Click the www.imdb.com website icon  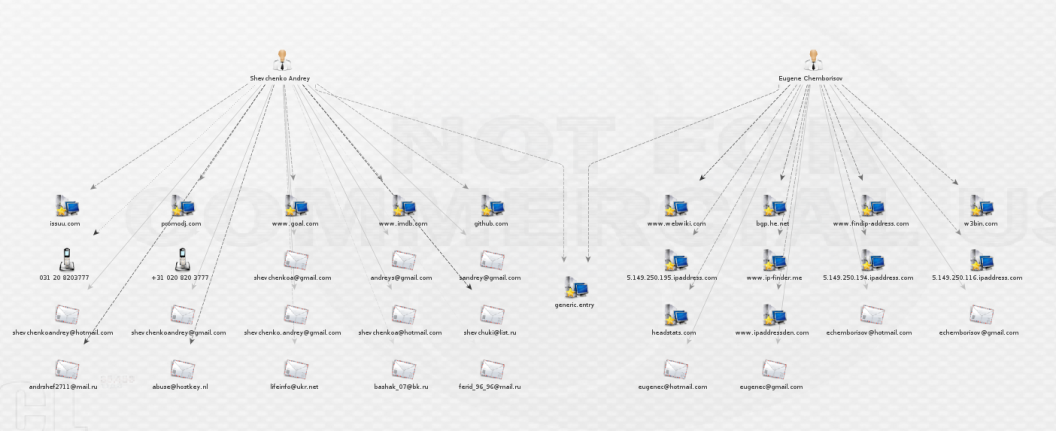point(404,206)
